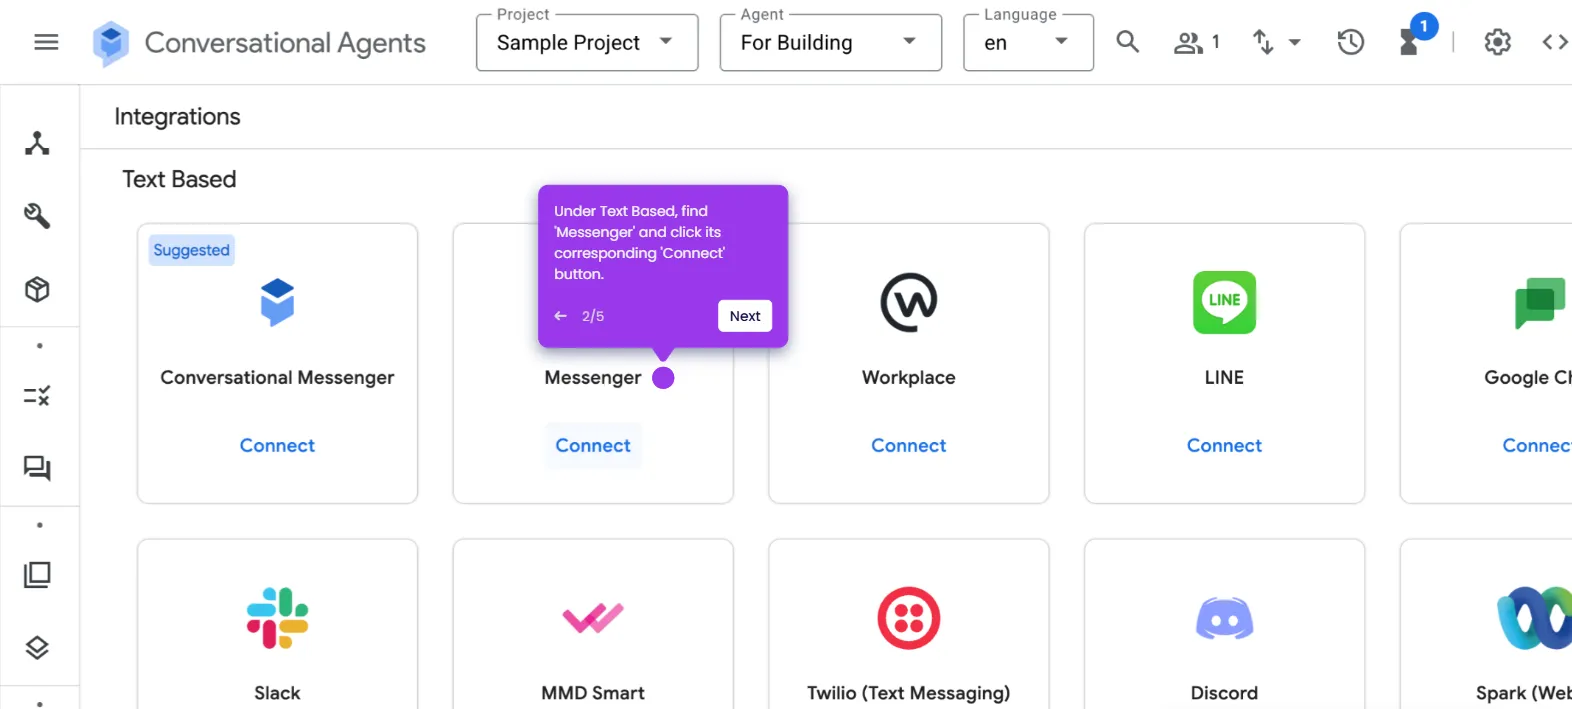Click the Twilio logo icon
1572x709 pixels.
[908, 618]
